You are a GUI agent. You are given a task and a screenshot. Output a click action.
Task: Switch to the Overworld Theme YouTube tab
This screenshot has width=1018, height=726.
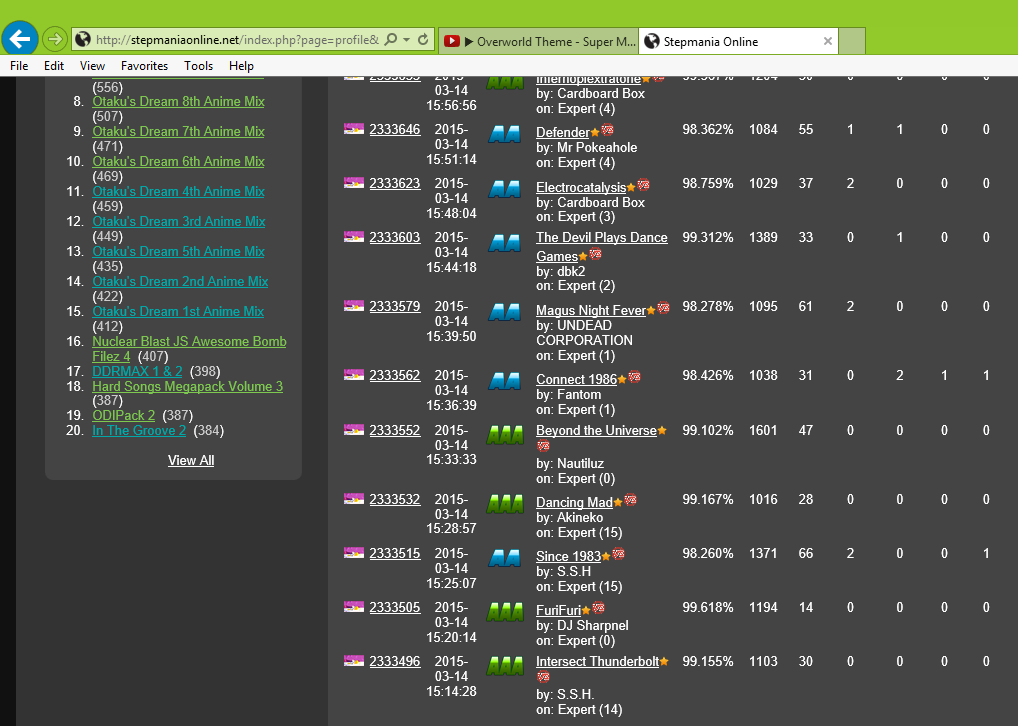pos(537,41)
